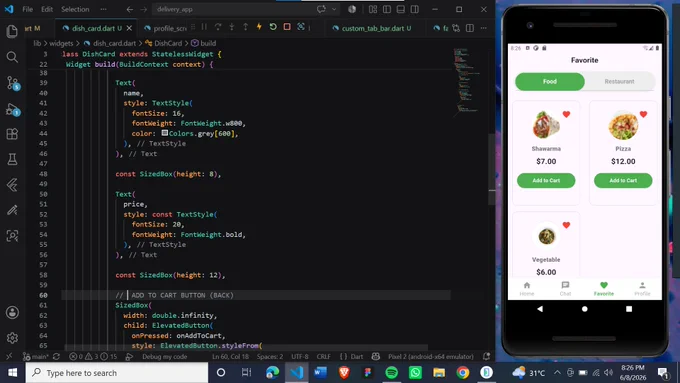This screenshot has height=383, width=680.
Task: Unfavorite the Shawarma heart icon
Action: pyautogui.click(x=566, y=115)
